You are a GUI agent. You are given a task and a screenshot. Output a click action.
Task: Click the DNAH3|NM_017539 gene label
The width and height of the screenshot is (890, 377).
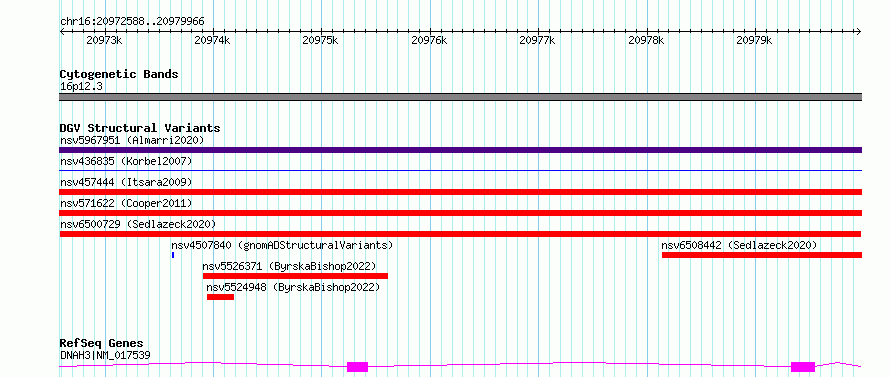pyautogui.click(x=105, y=355)
